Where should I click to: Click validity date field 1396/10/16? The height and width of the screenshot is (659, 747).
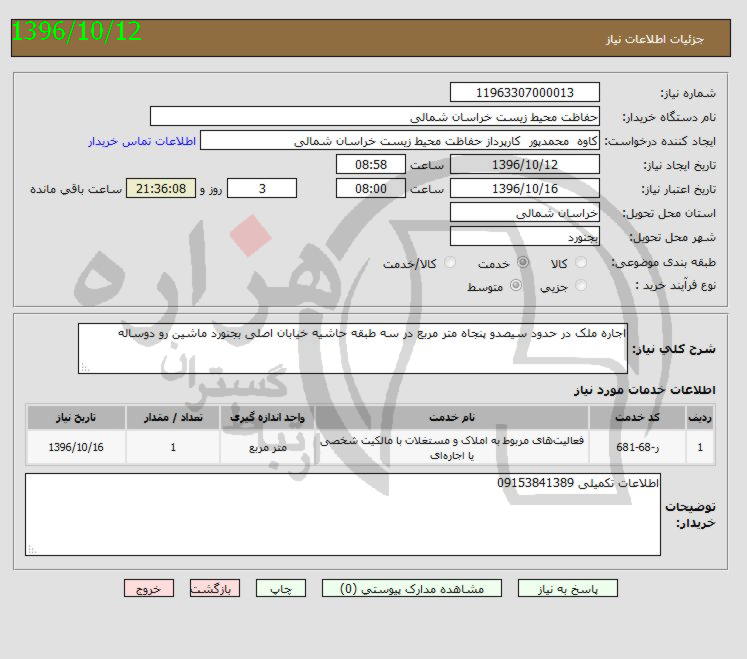525,188
